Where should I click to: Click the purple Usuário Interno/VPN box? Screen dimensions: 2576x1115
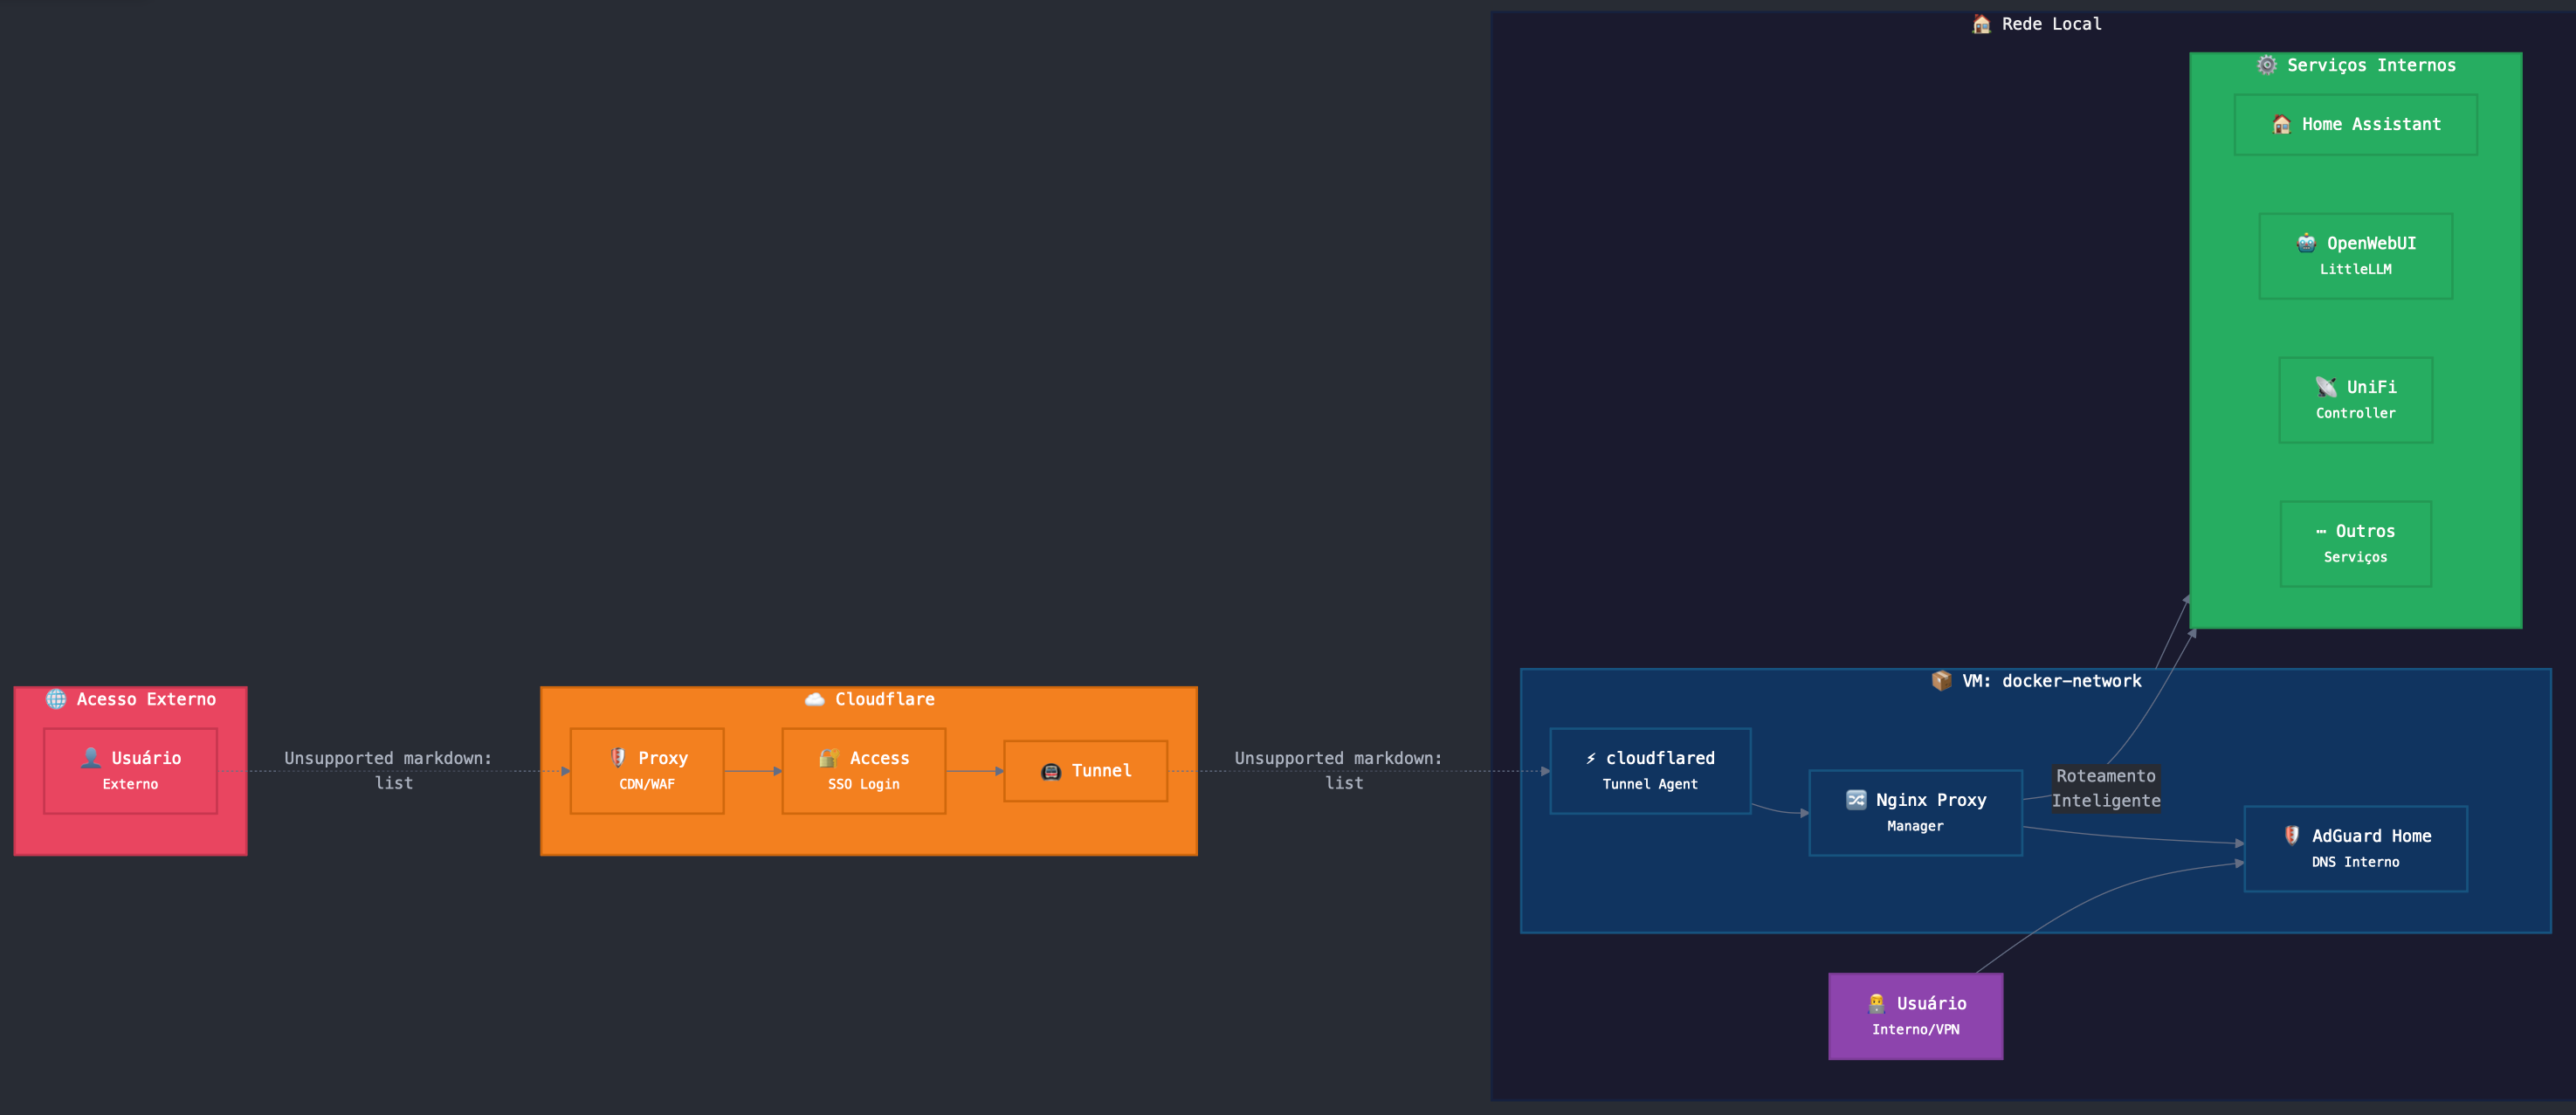pyautogui.click(x=1915, y=1016)
